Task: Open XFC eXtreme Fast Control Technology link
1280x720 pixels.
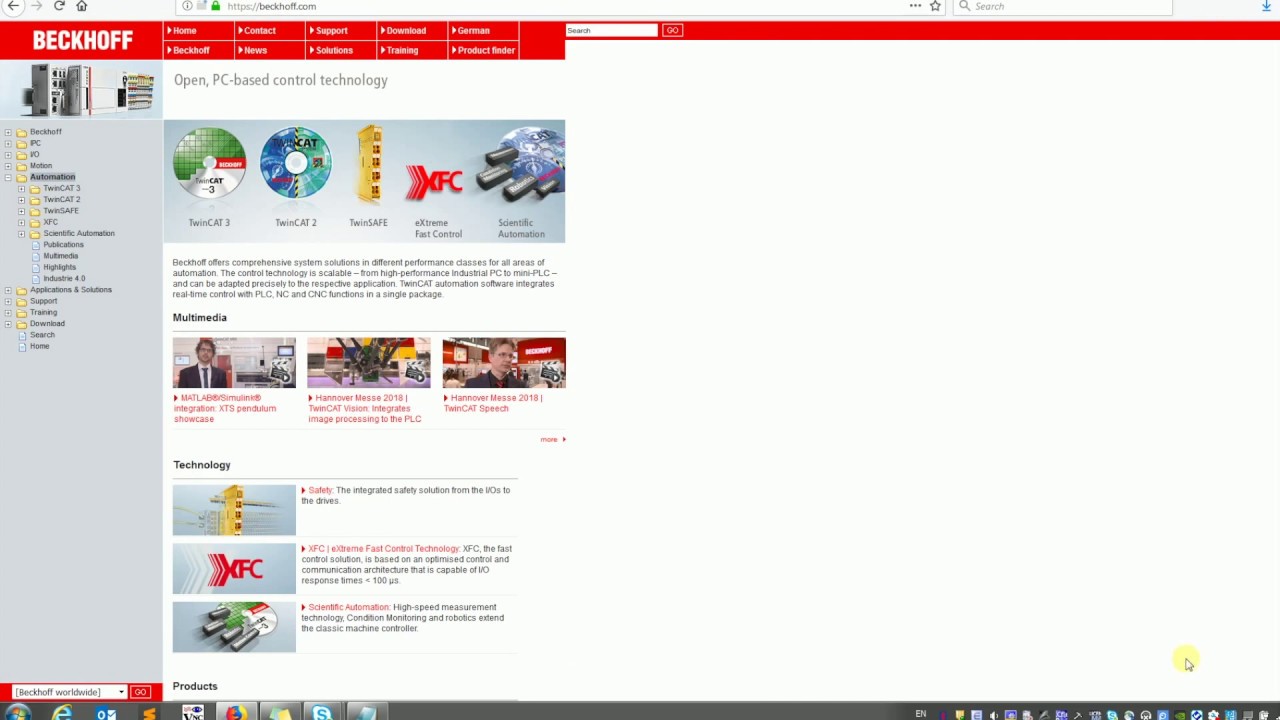Action: click(383, 548)
